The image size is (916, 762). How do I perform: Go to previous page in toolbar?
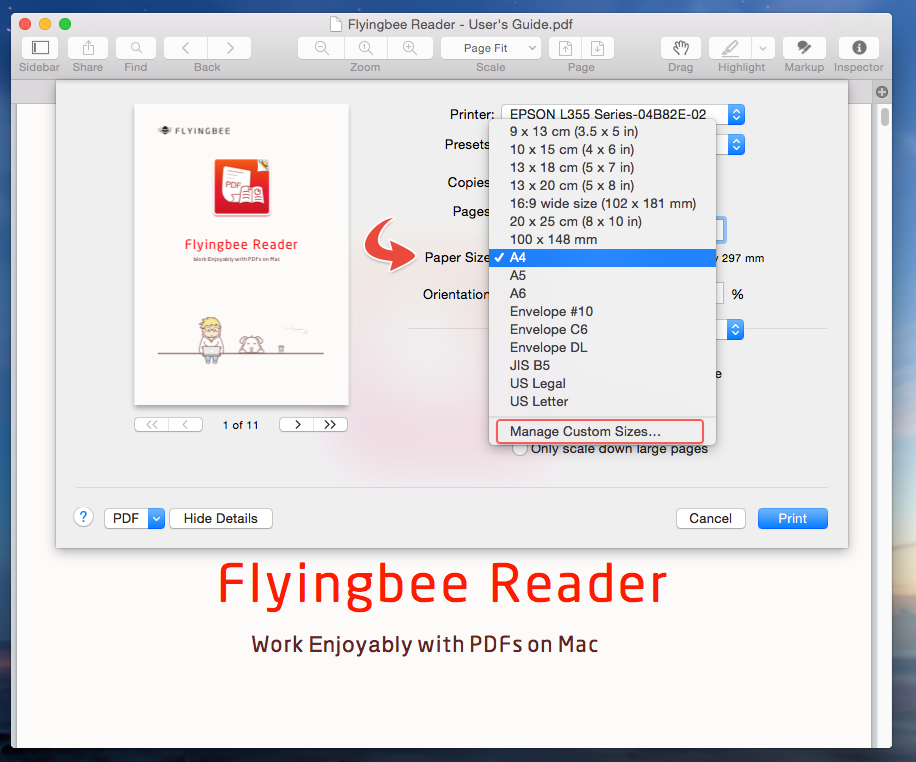pyautogui.click(x=565, y=48)
